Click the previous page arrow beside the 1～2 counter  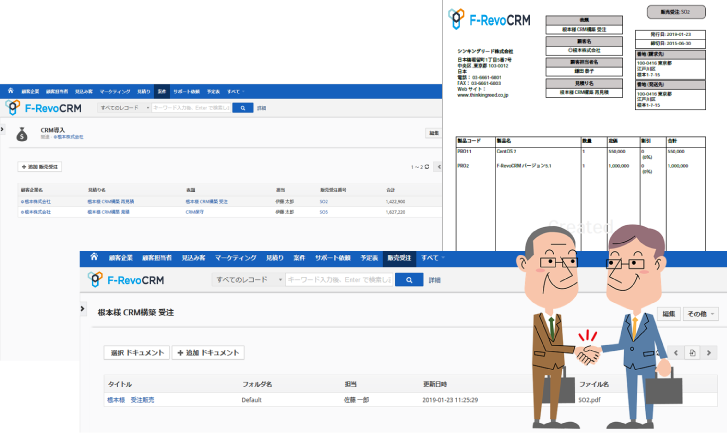pyautogui.click(x=438, y=166)
